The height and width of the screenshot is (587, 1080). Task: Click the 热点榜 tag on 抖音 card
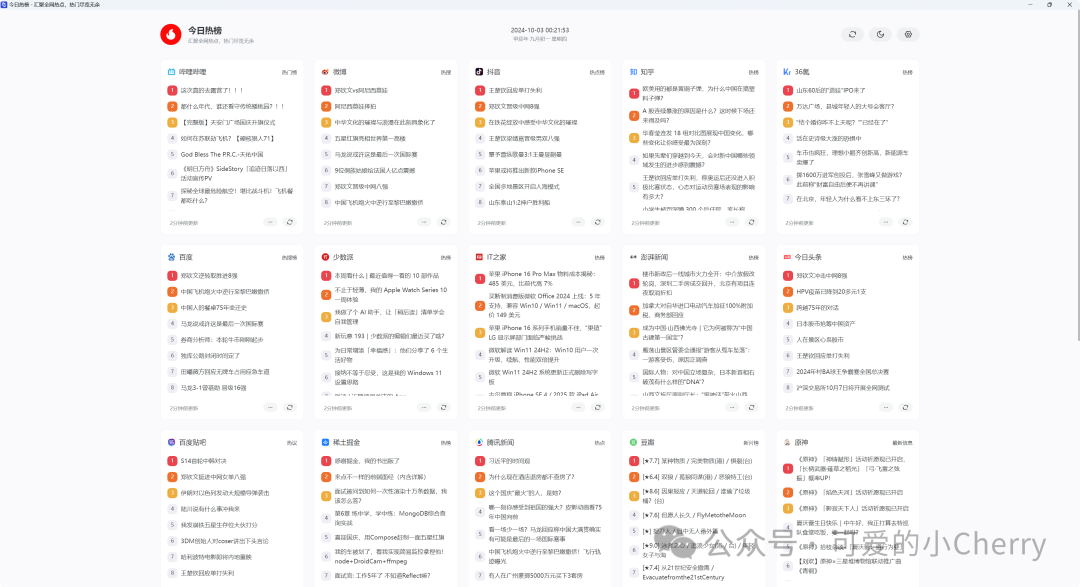click(597, 72)
